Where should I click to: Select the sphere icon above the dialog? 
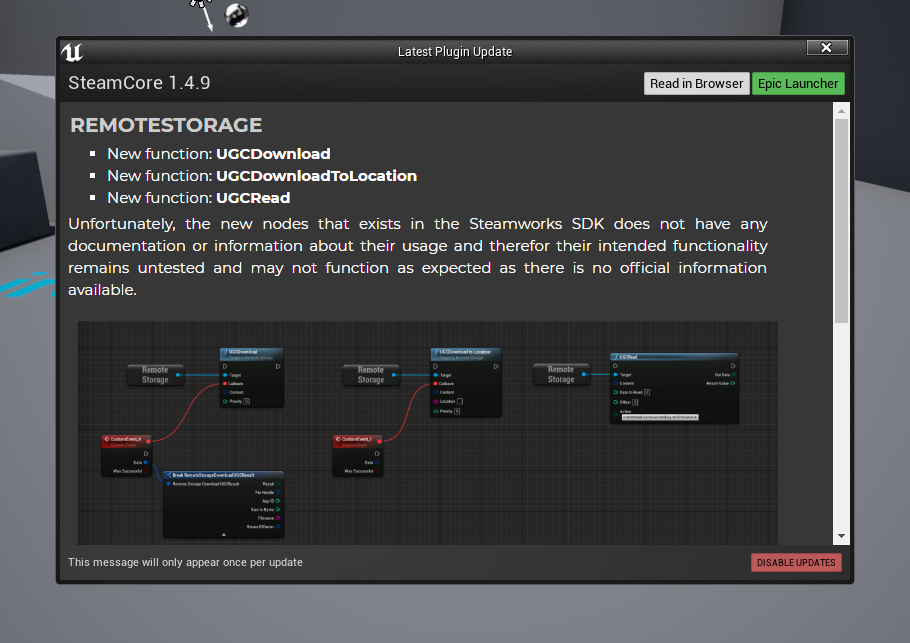(x=237, y=14)
